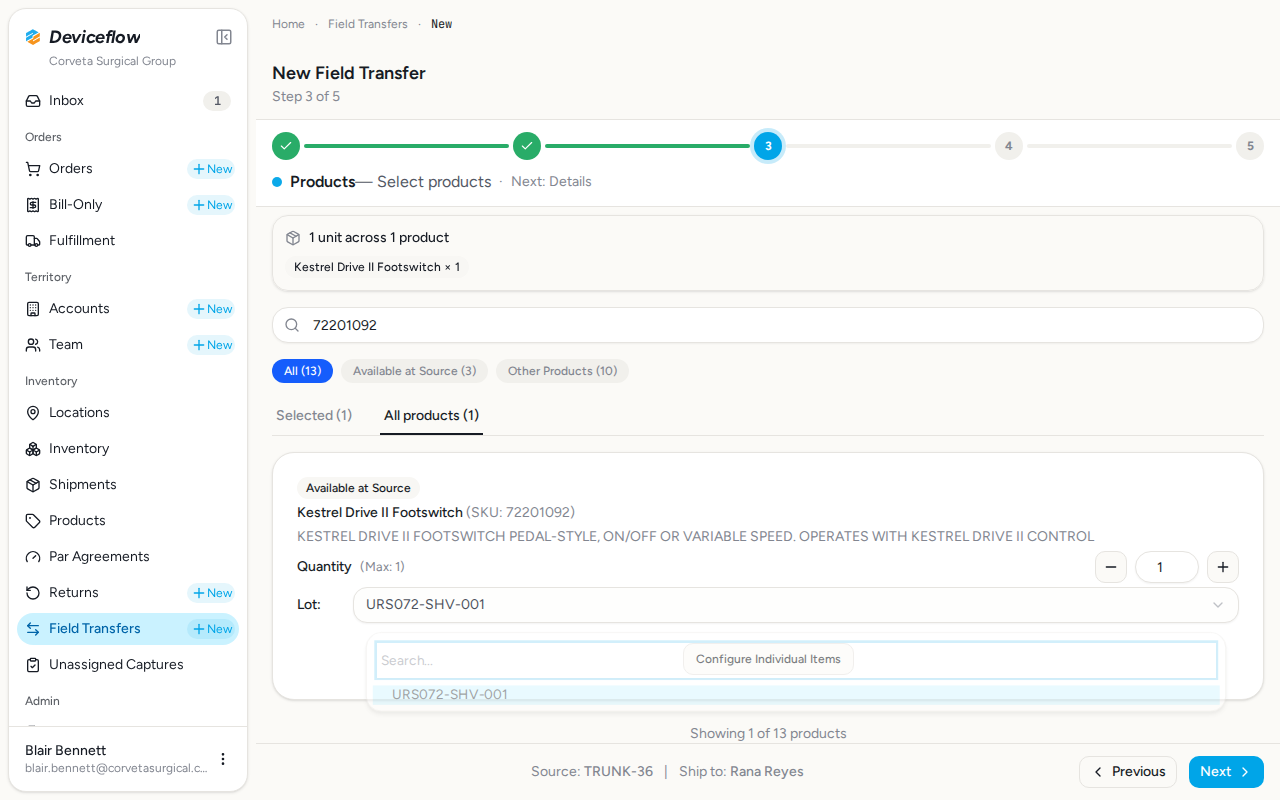Open user menu three-dots for Blair Bennett
This screenshot has width=1280, height=800.
[x=223, y=759]
